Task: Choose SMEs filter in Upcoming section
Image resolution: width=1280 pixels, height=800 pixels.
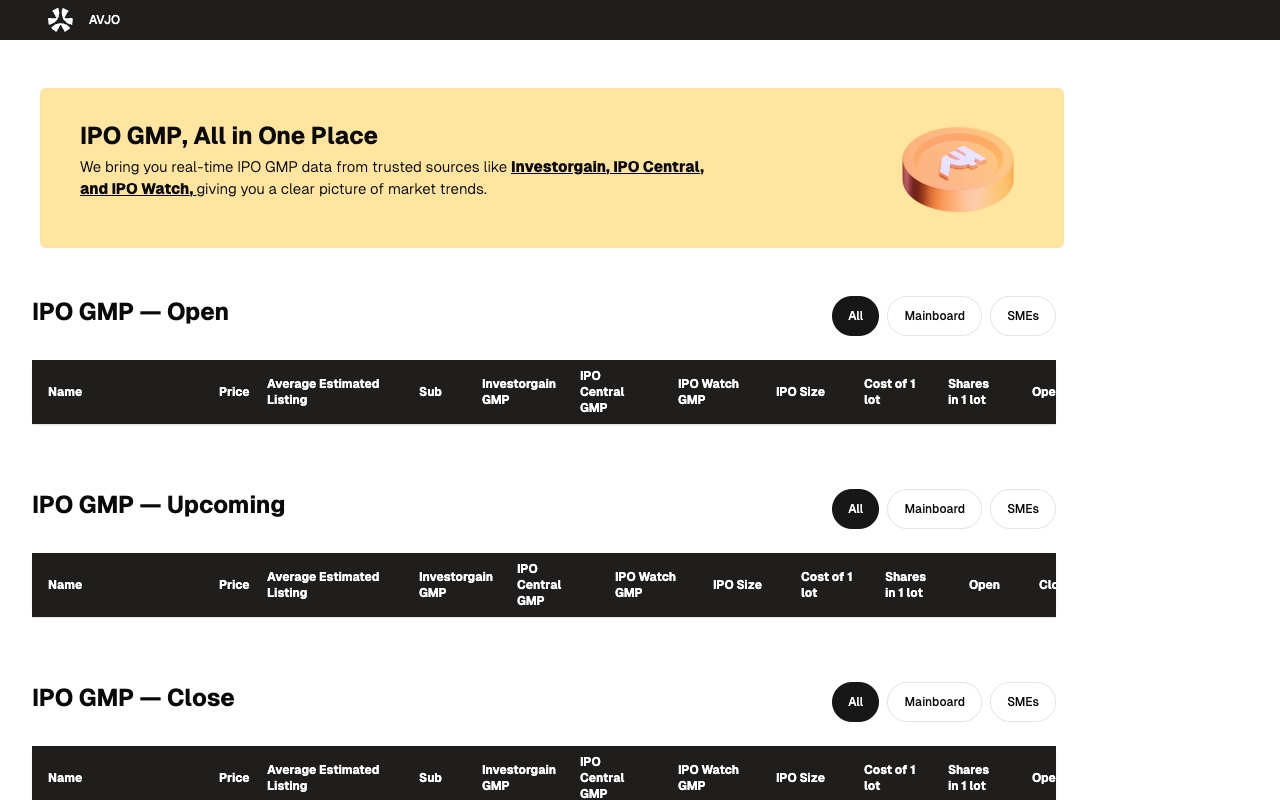Action: coord(1022,509)
